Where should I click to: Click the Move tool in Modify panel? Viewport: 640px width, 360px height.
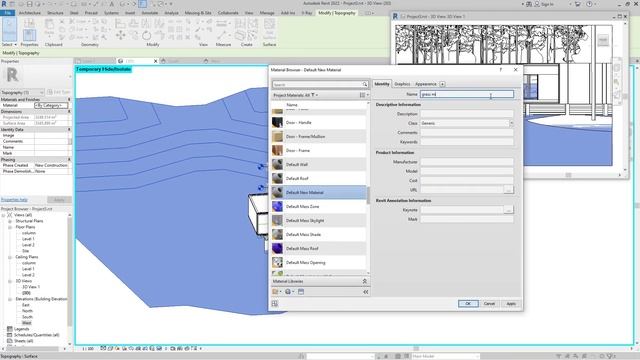point(120,36)
